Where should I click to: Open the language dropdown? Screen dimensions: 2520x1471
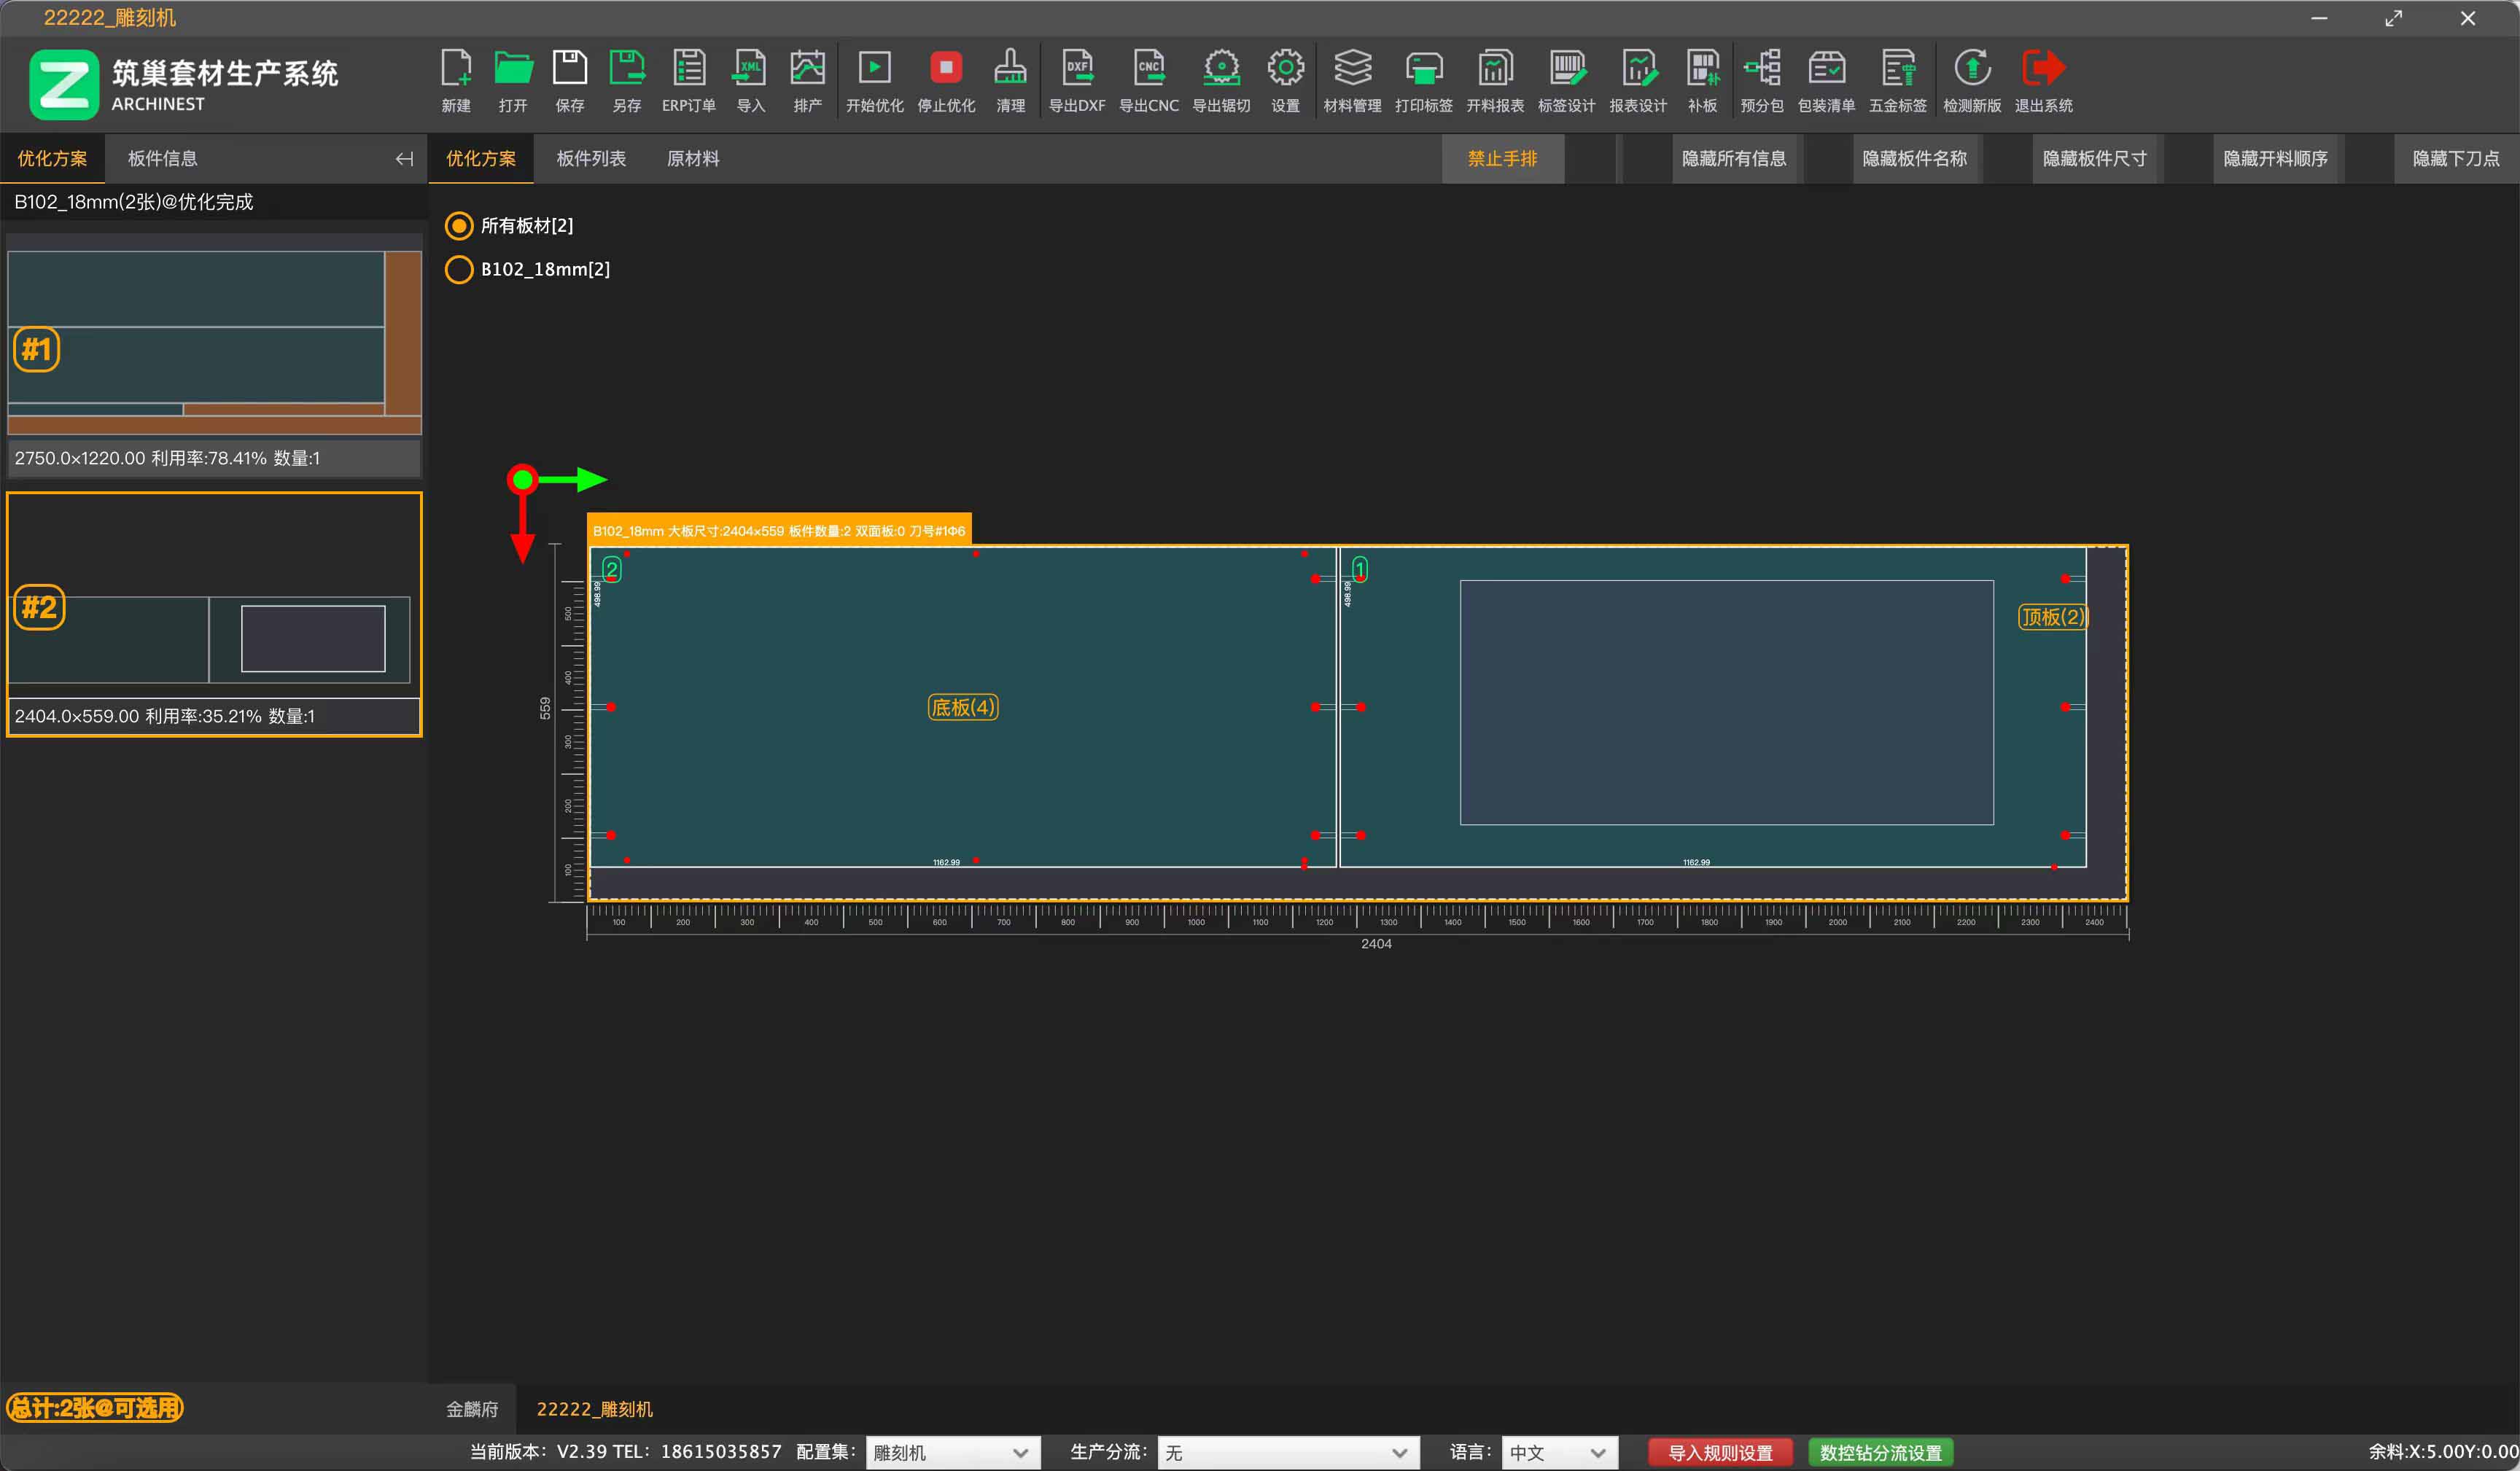click(1558, 1452)
